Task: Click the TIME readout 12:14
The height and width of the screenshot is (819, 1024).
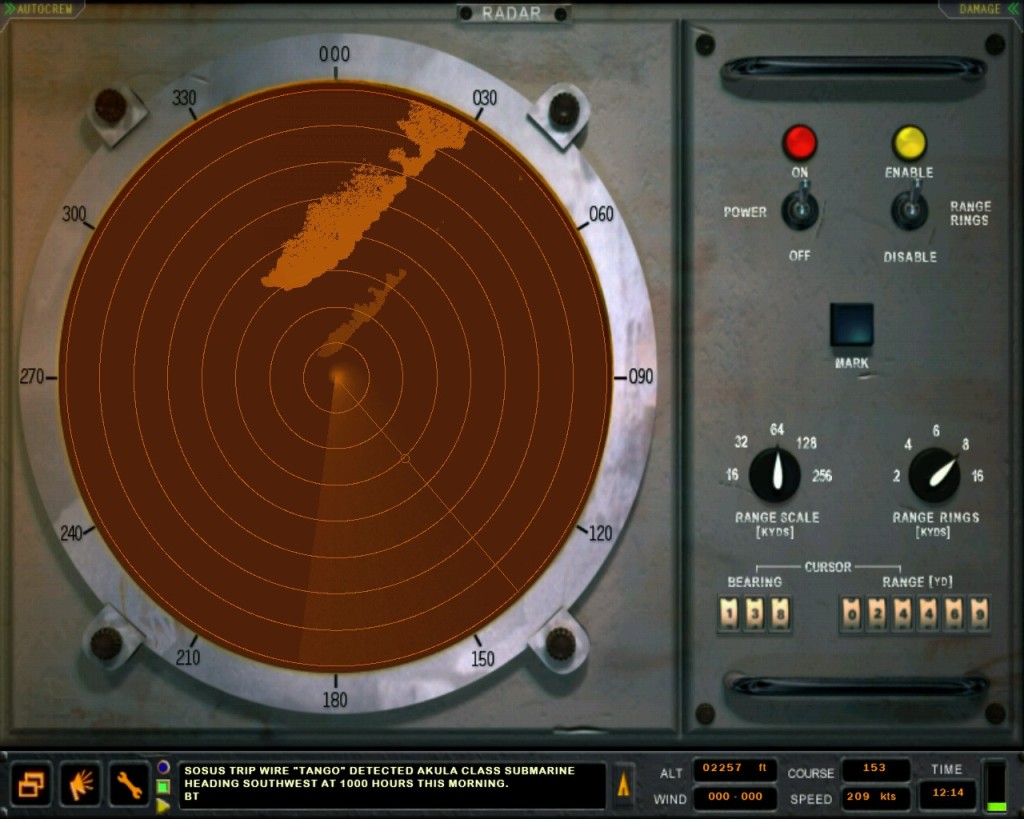Action: click(x=948, y=793)
